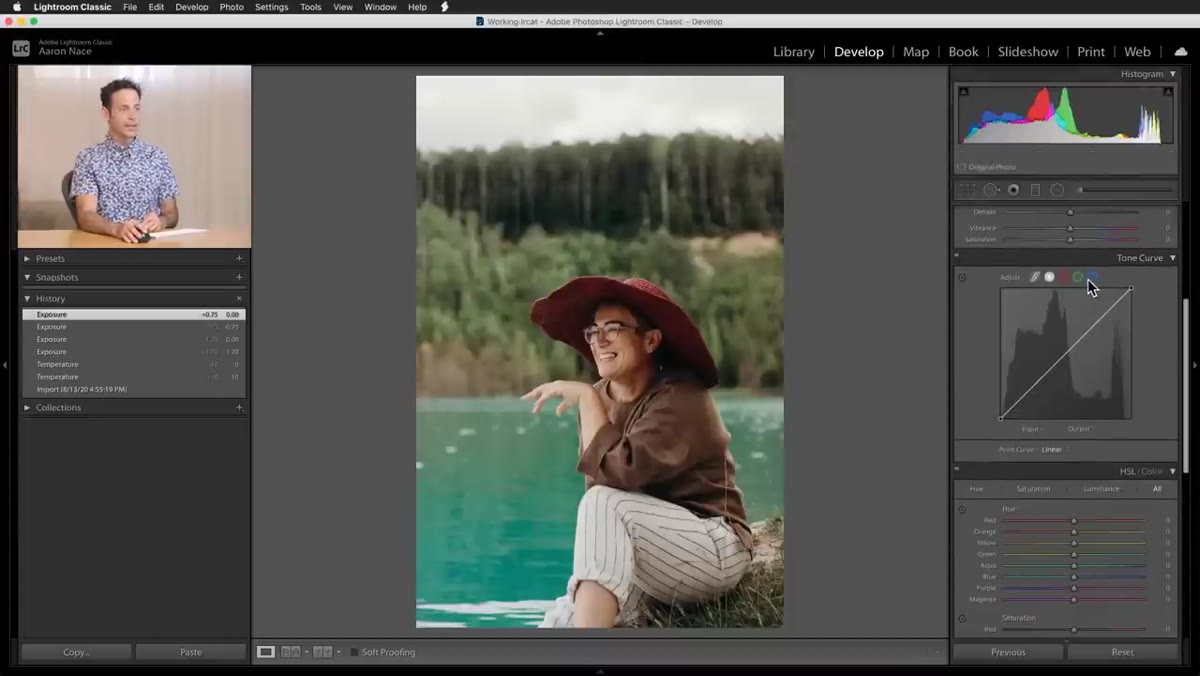Select the Crop Overlay tool
Image resolution: width=1200 pixels, height=676 pixels.
968,190
